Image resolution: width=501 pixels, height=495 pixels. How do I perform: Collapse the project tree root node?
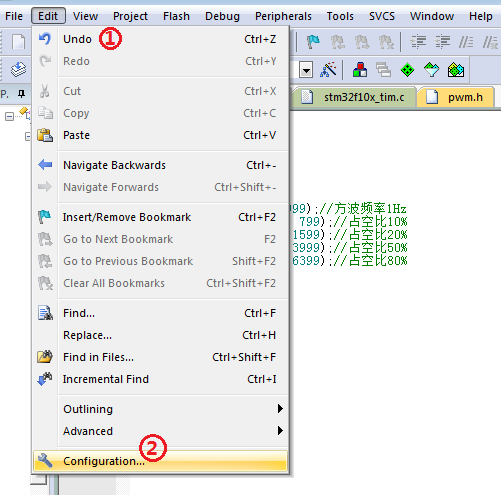[x=9, y=117]
